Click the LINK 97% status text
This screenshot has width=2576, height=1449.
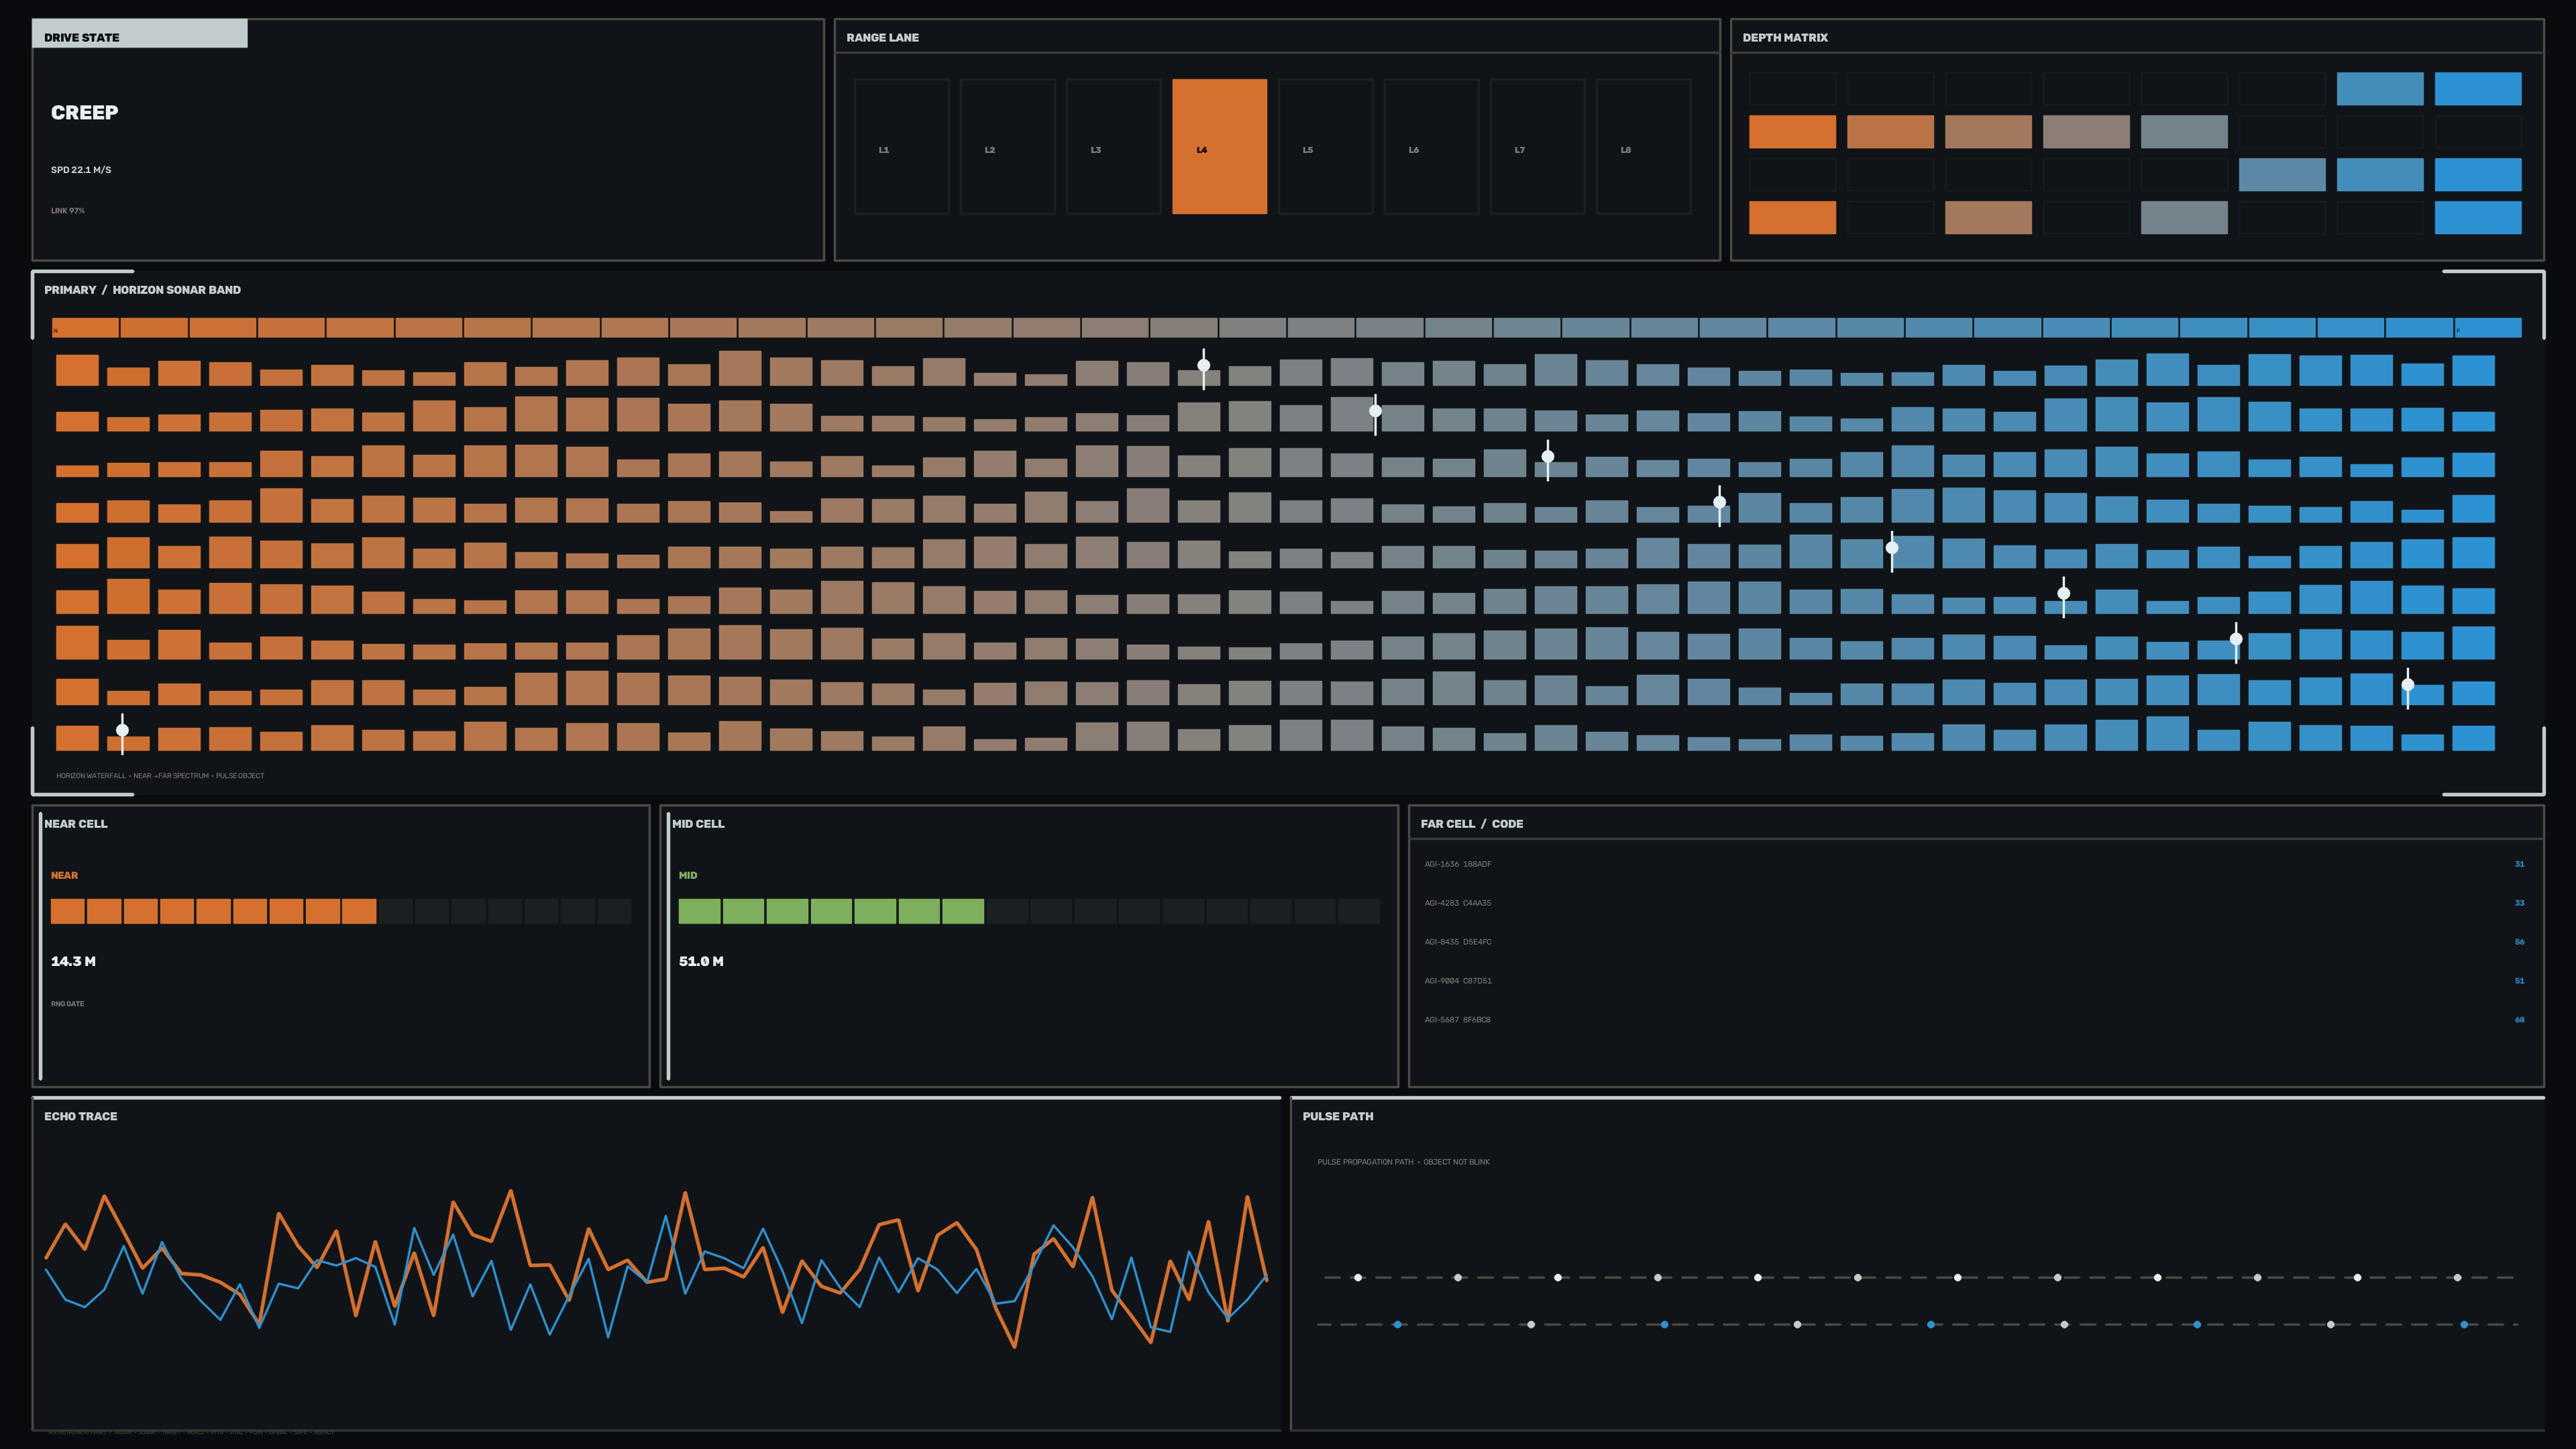pos(68,211)
